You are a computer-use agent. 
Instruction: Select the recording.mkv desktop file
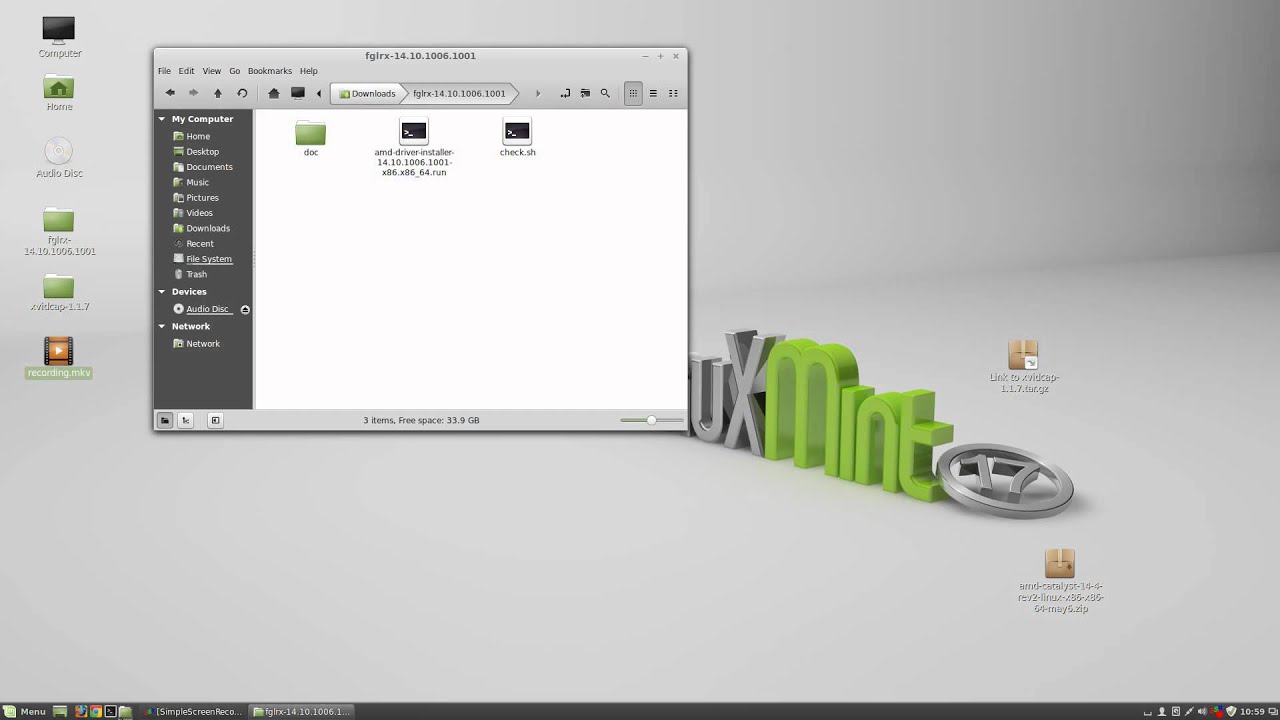point(59,358)
